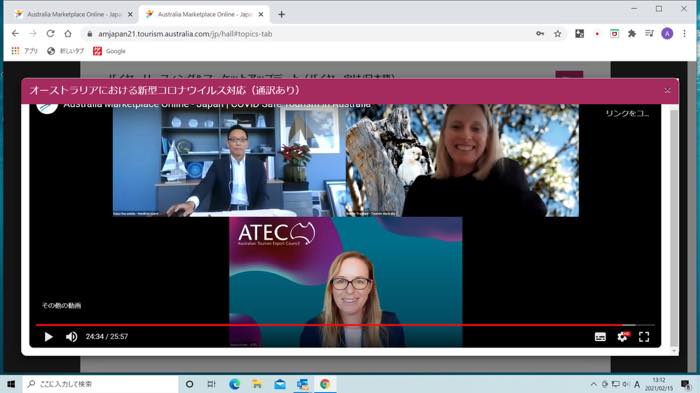The height and width of the screenshot is (393, 700).
Task: Bookmark this page with star icon
Action: coord(558,33)
